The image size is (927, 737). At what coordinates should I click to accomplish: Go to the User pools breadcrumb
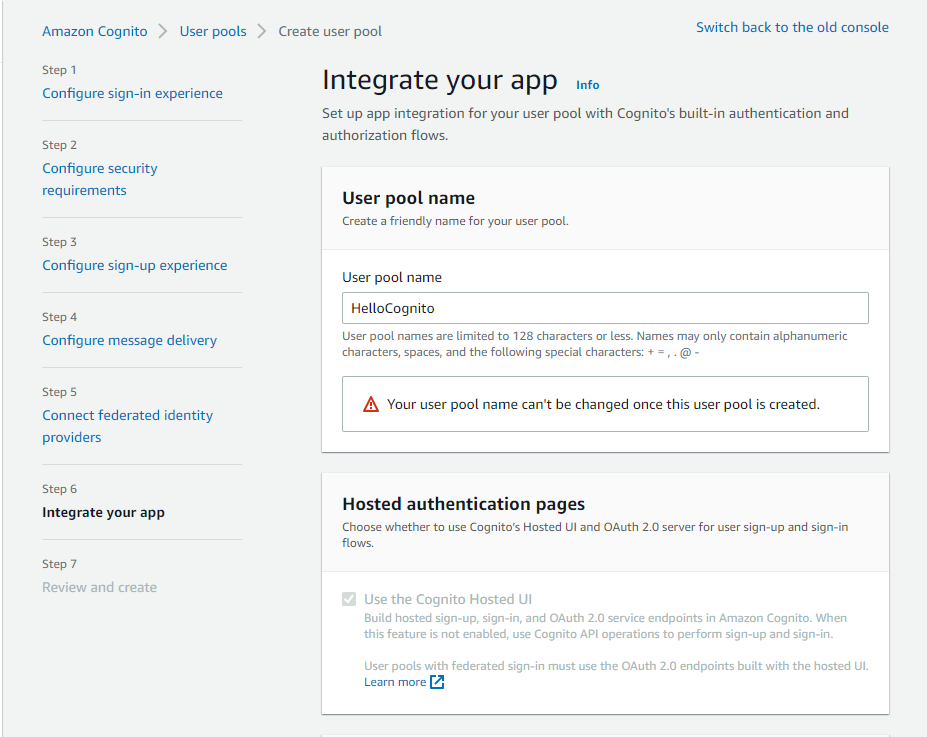(213, 31)
